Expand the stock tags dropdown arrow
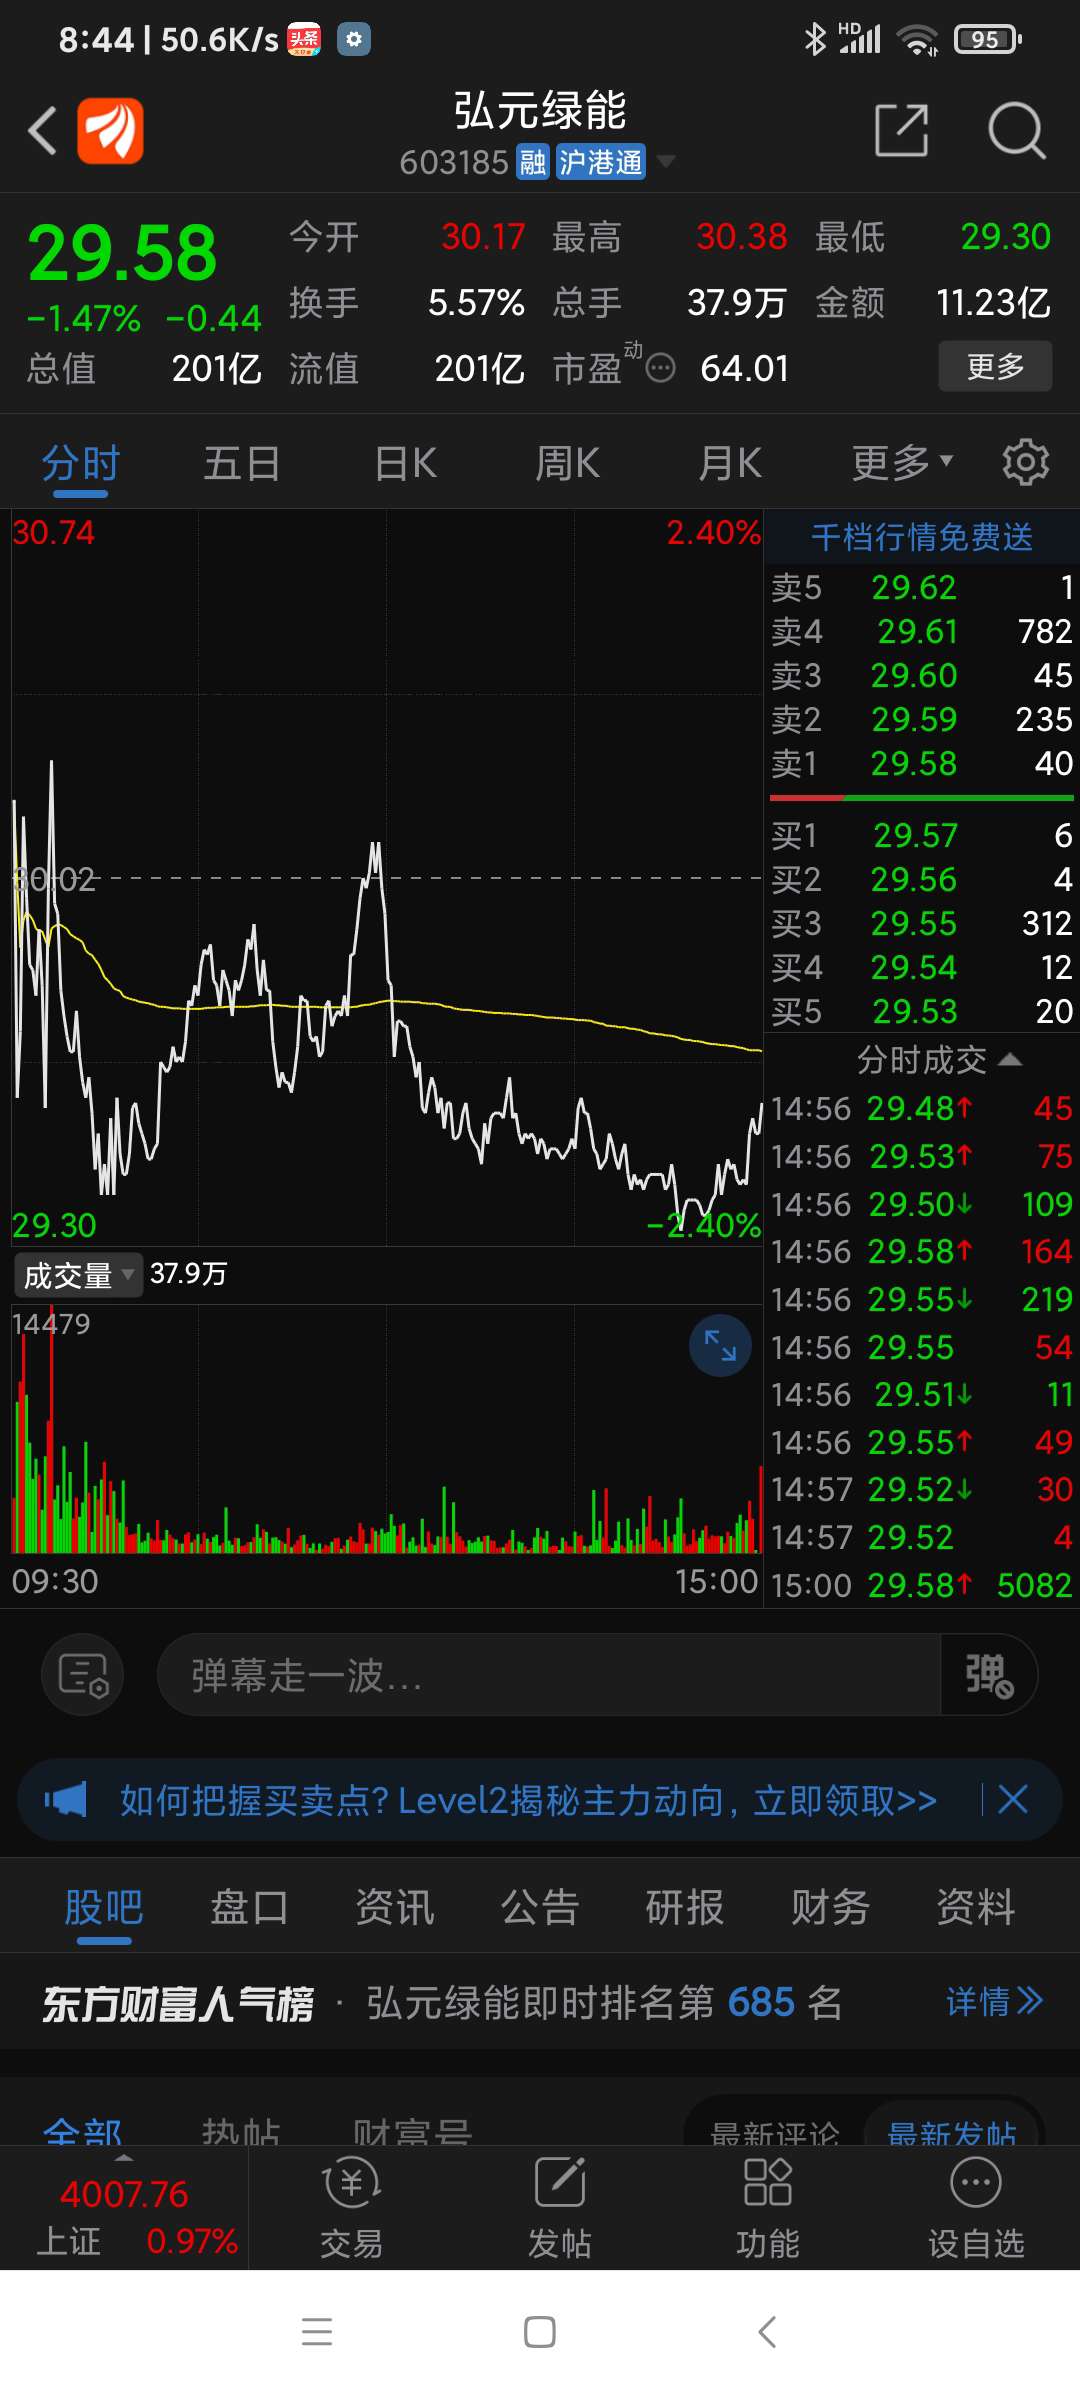The width and height of the screenshot is (1080, 2400). (665, 161)
